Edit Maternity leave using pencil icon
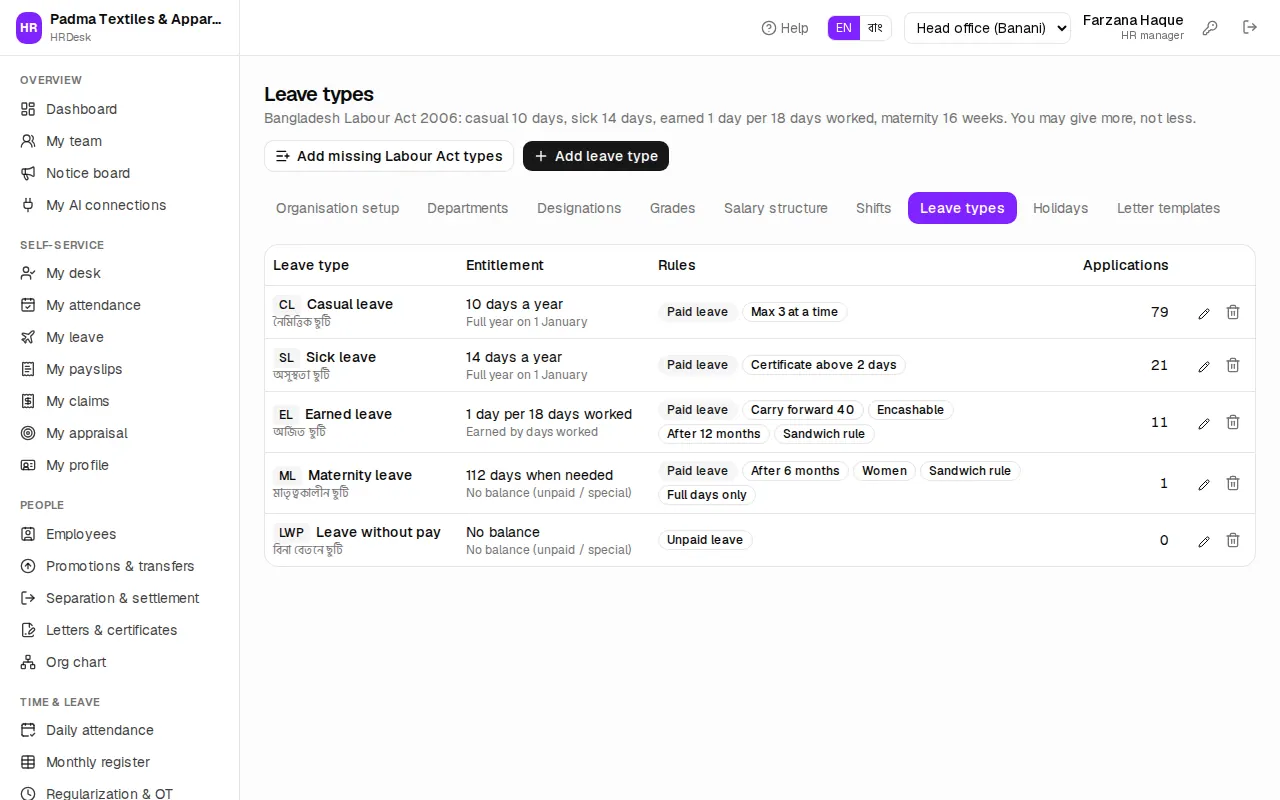 (1204, 484)
